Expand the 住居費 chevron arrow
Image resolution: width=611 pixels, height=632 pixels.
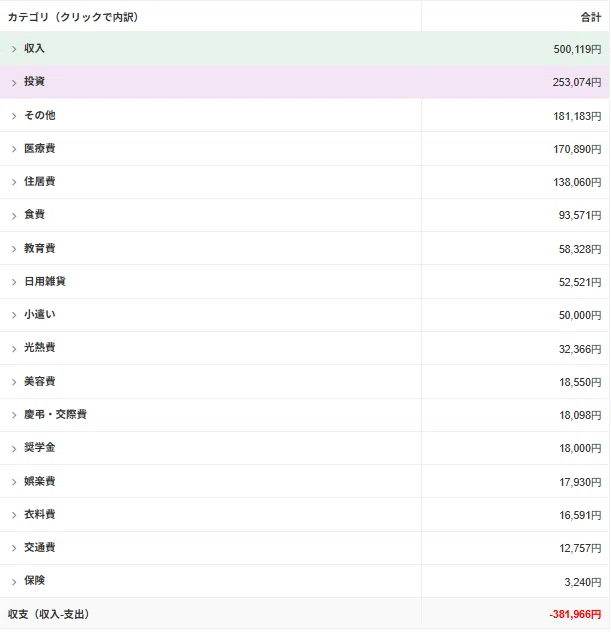tap(14, 182)
